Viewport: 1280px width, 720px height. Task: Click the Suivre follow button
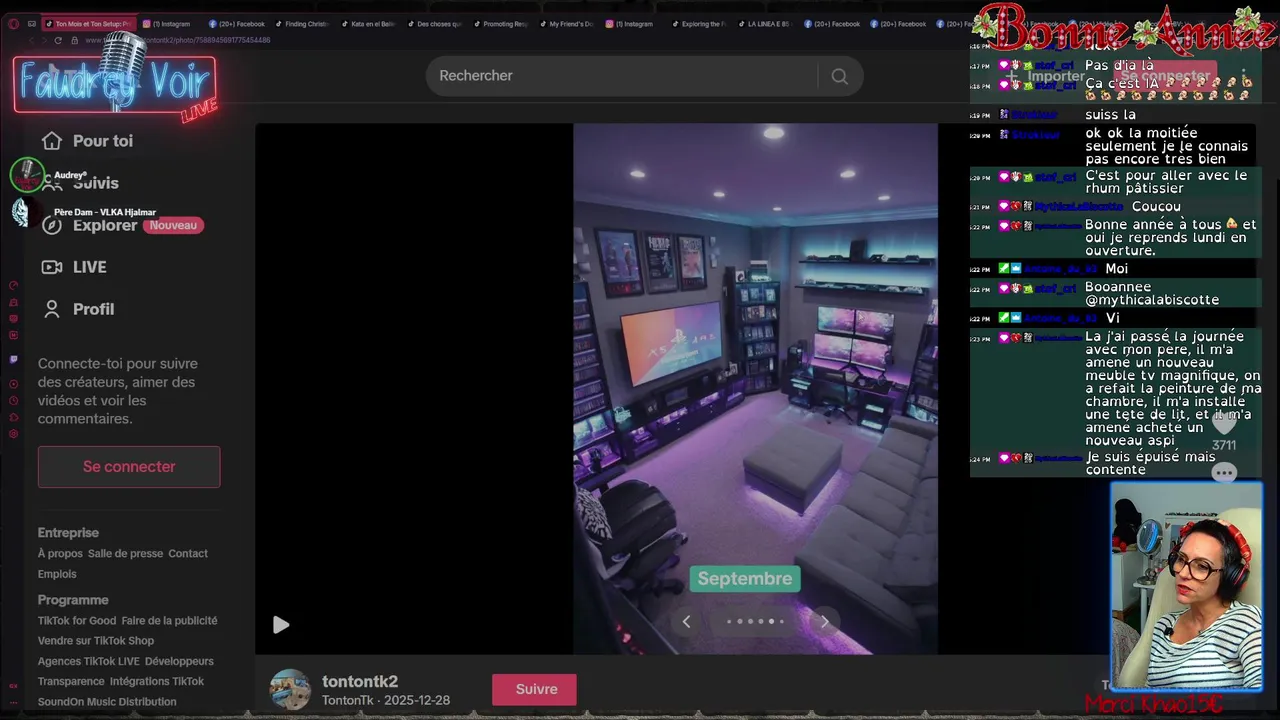(535, 690)
